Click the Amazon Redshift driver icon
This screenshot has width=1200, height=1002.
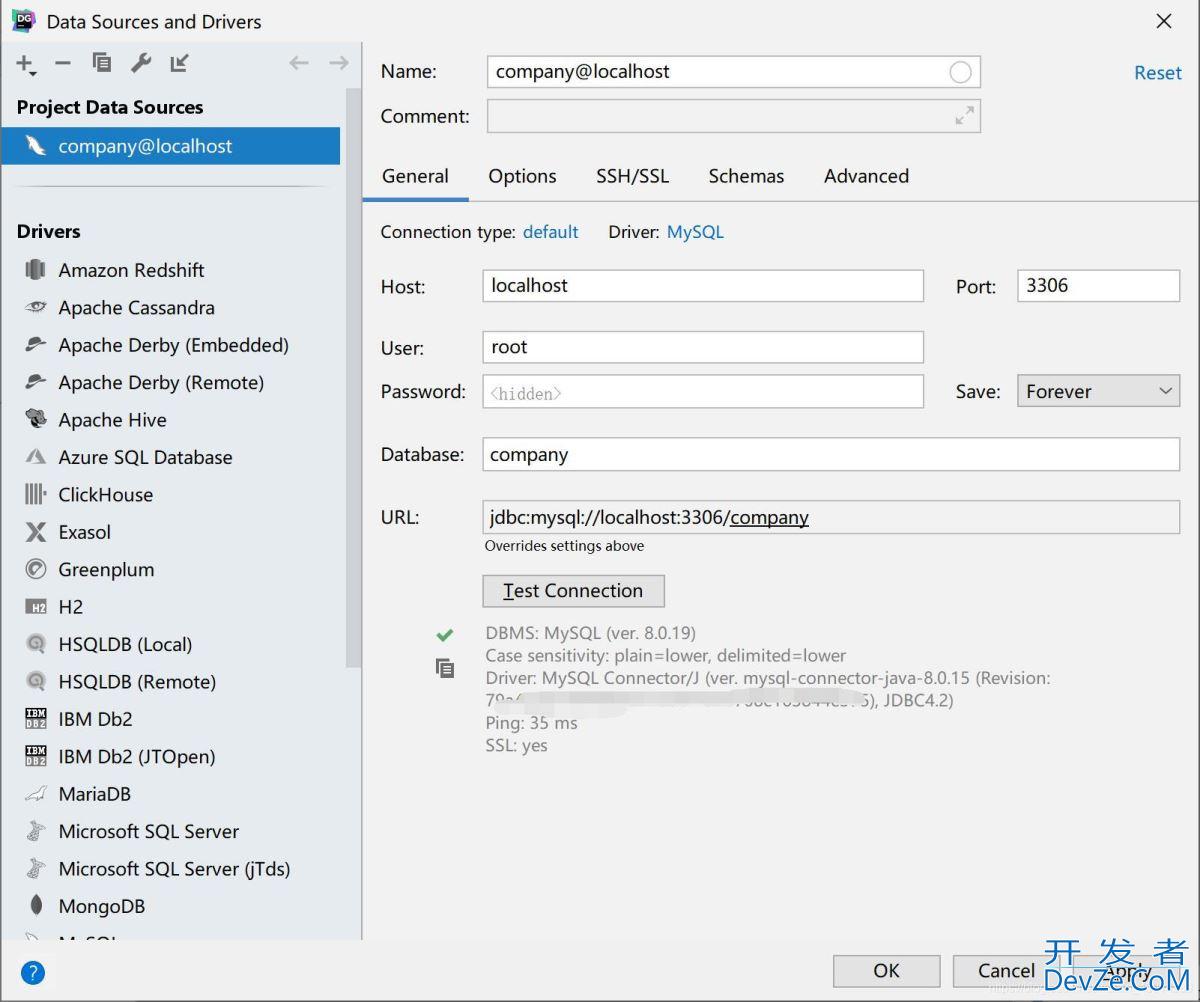click(36, 270)
